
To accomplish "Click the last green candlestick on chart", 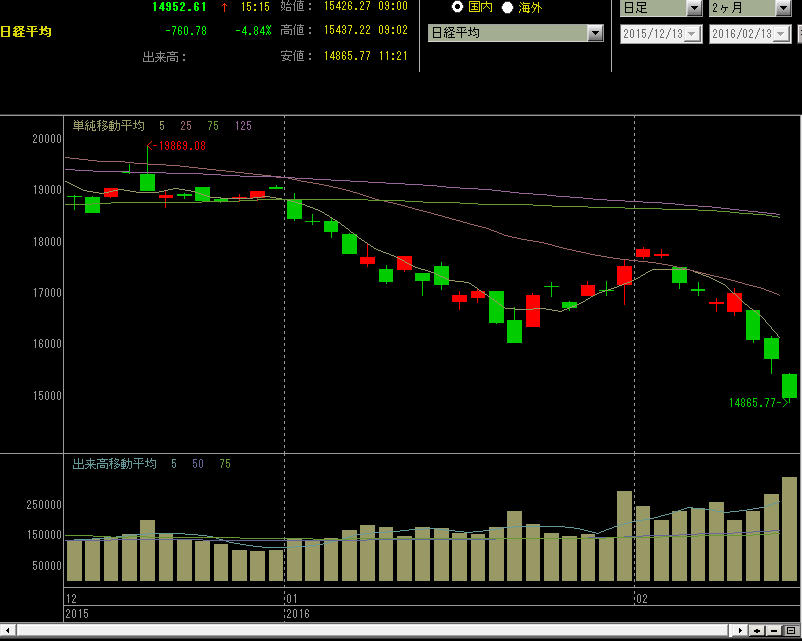I will pyautogui.click(x=789, y=385).
